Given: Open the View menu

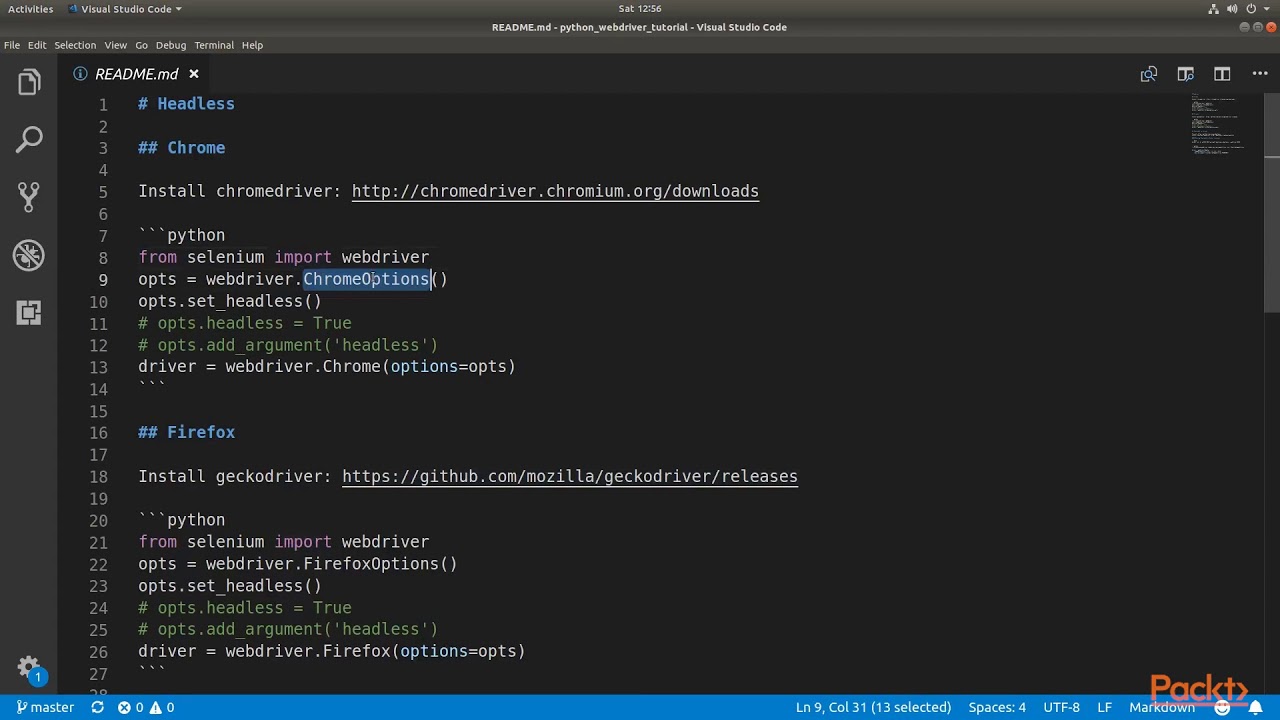Looking at the screenshot, I should pos(116,45).
